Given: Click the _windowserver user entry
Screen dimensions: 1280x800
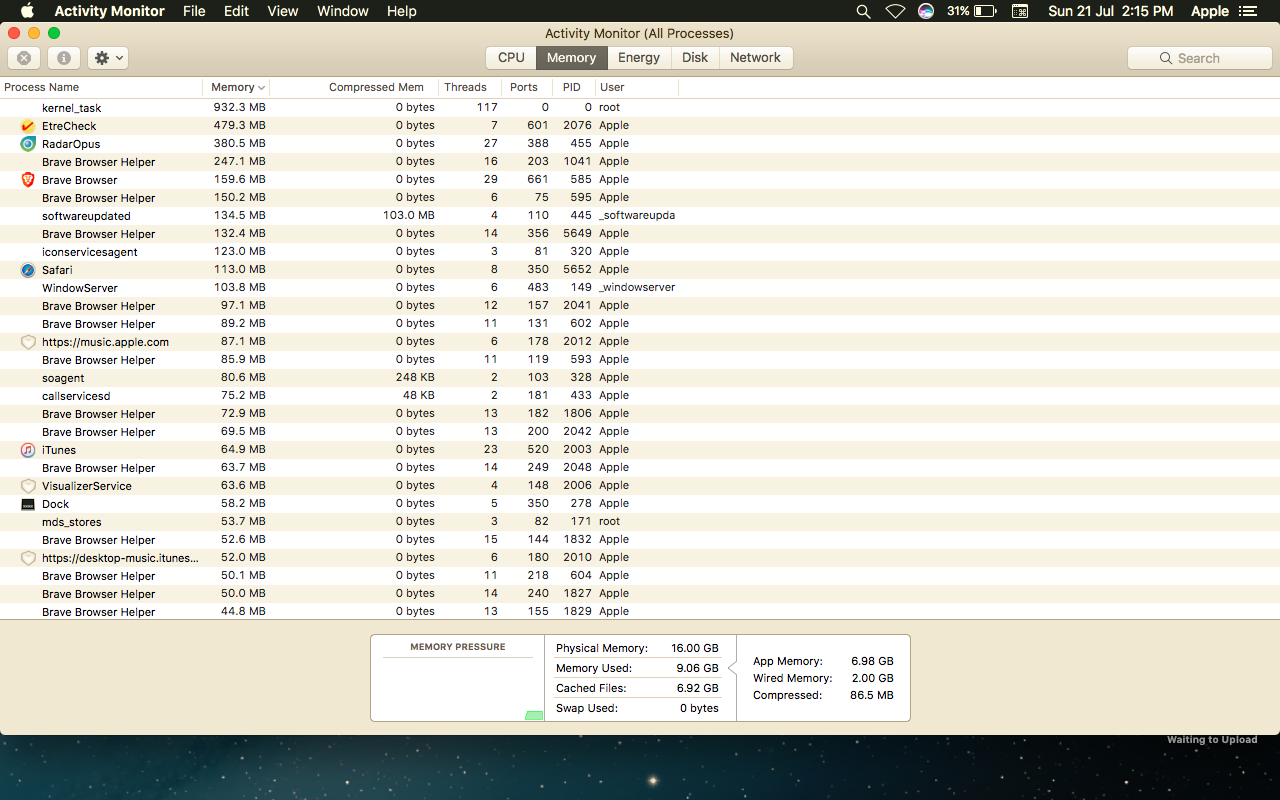Looking at the screenshot, I should pyautogui.click(x=637, y=288).
